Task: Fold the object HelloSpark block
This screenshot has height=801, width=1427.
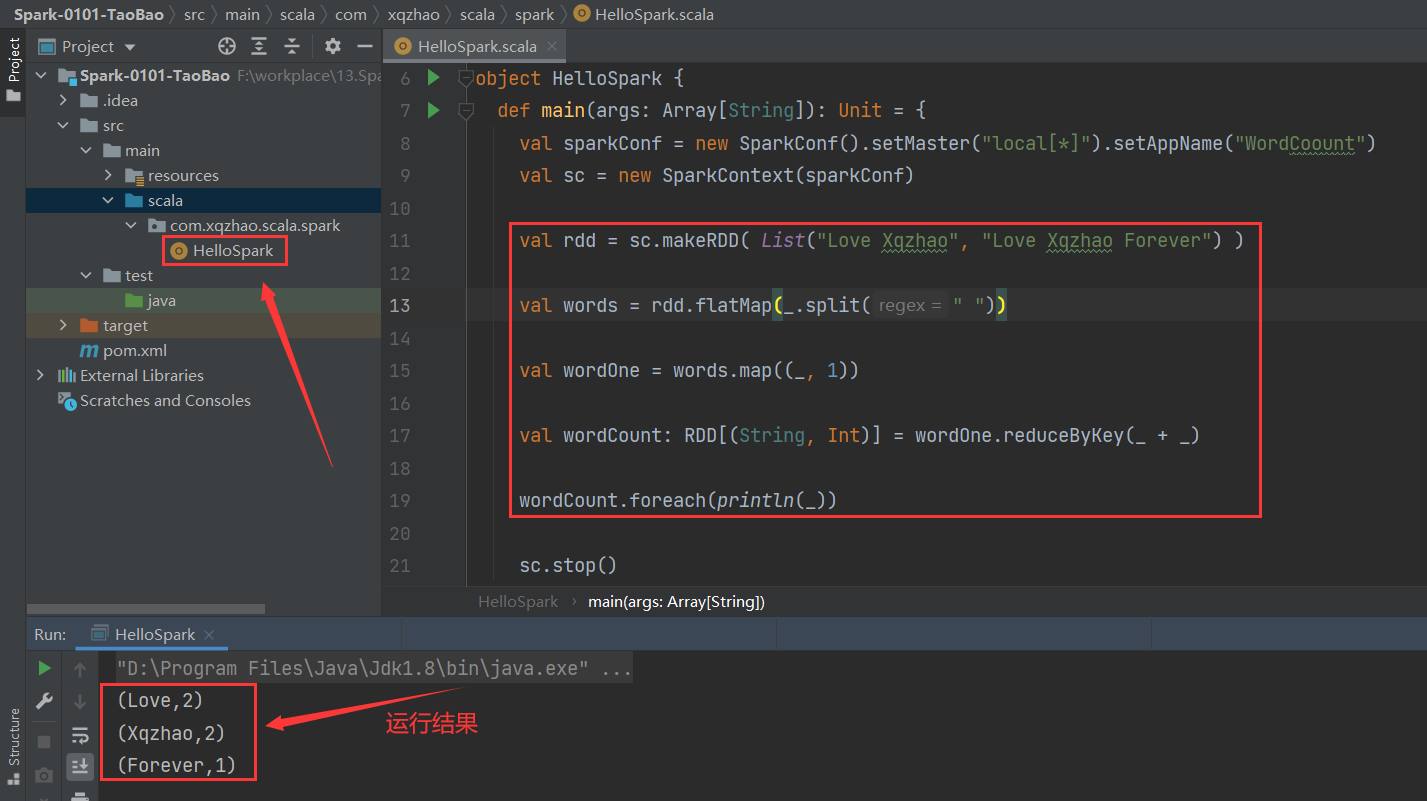Action: 465,78
